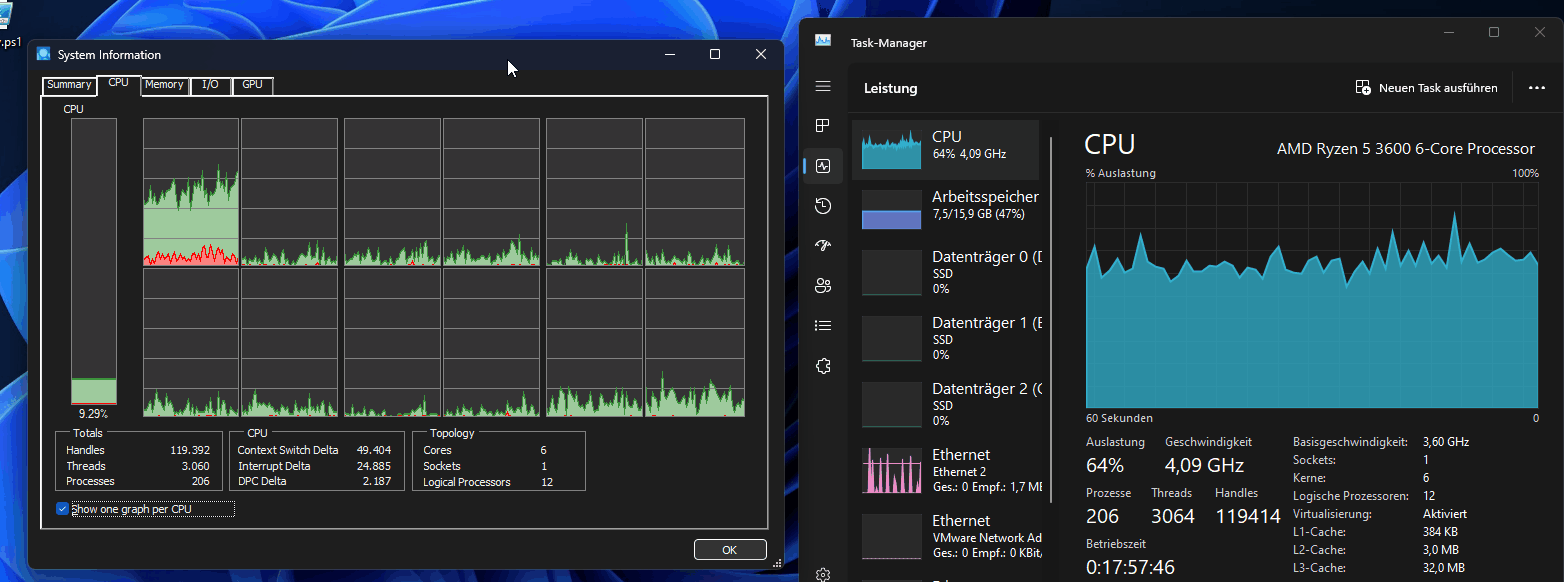The height and width of the screenshot is (582, 1564).
Task: Open App history sidebar icon
Action: (x=823, y=206)
